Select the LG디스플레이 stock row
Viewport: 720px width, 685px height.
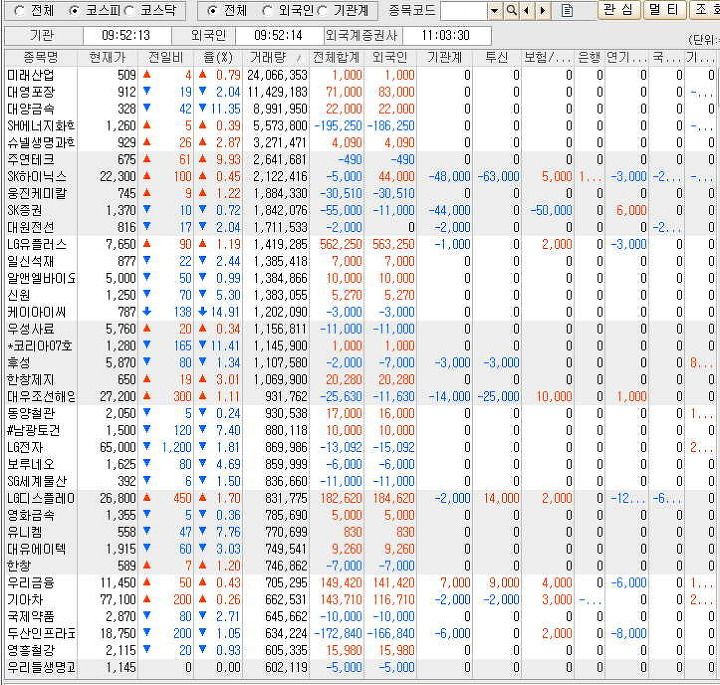(x=360, y=498)
